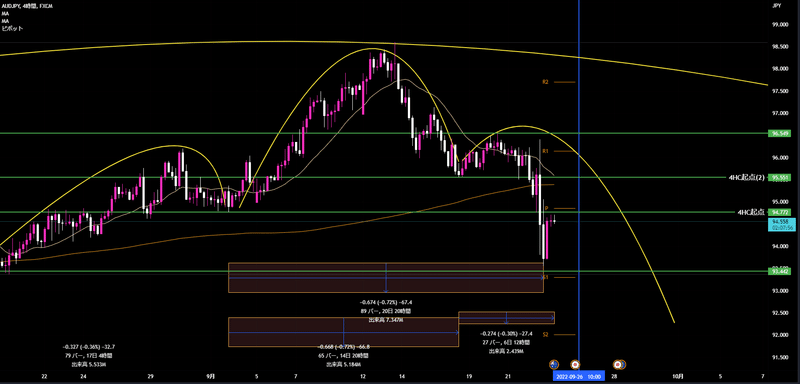Click the 9月 label on time axis
This screenshot has height=384, width=800.
[x=211, y=376]
